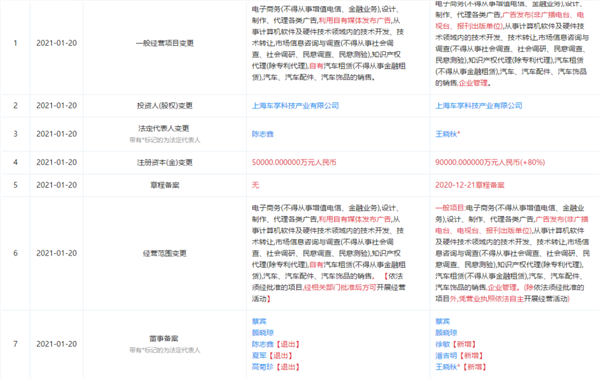Open 王晓秋* link in the 法定代表人变更 row
This screenshot has width=600, height=379.
point(447,134)
